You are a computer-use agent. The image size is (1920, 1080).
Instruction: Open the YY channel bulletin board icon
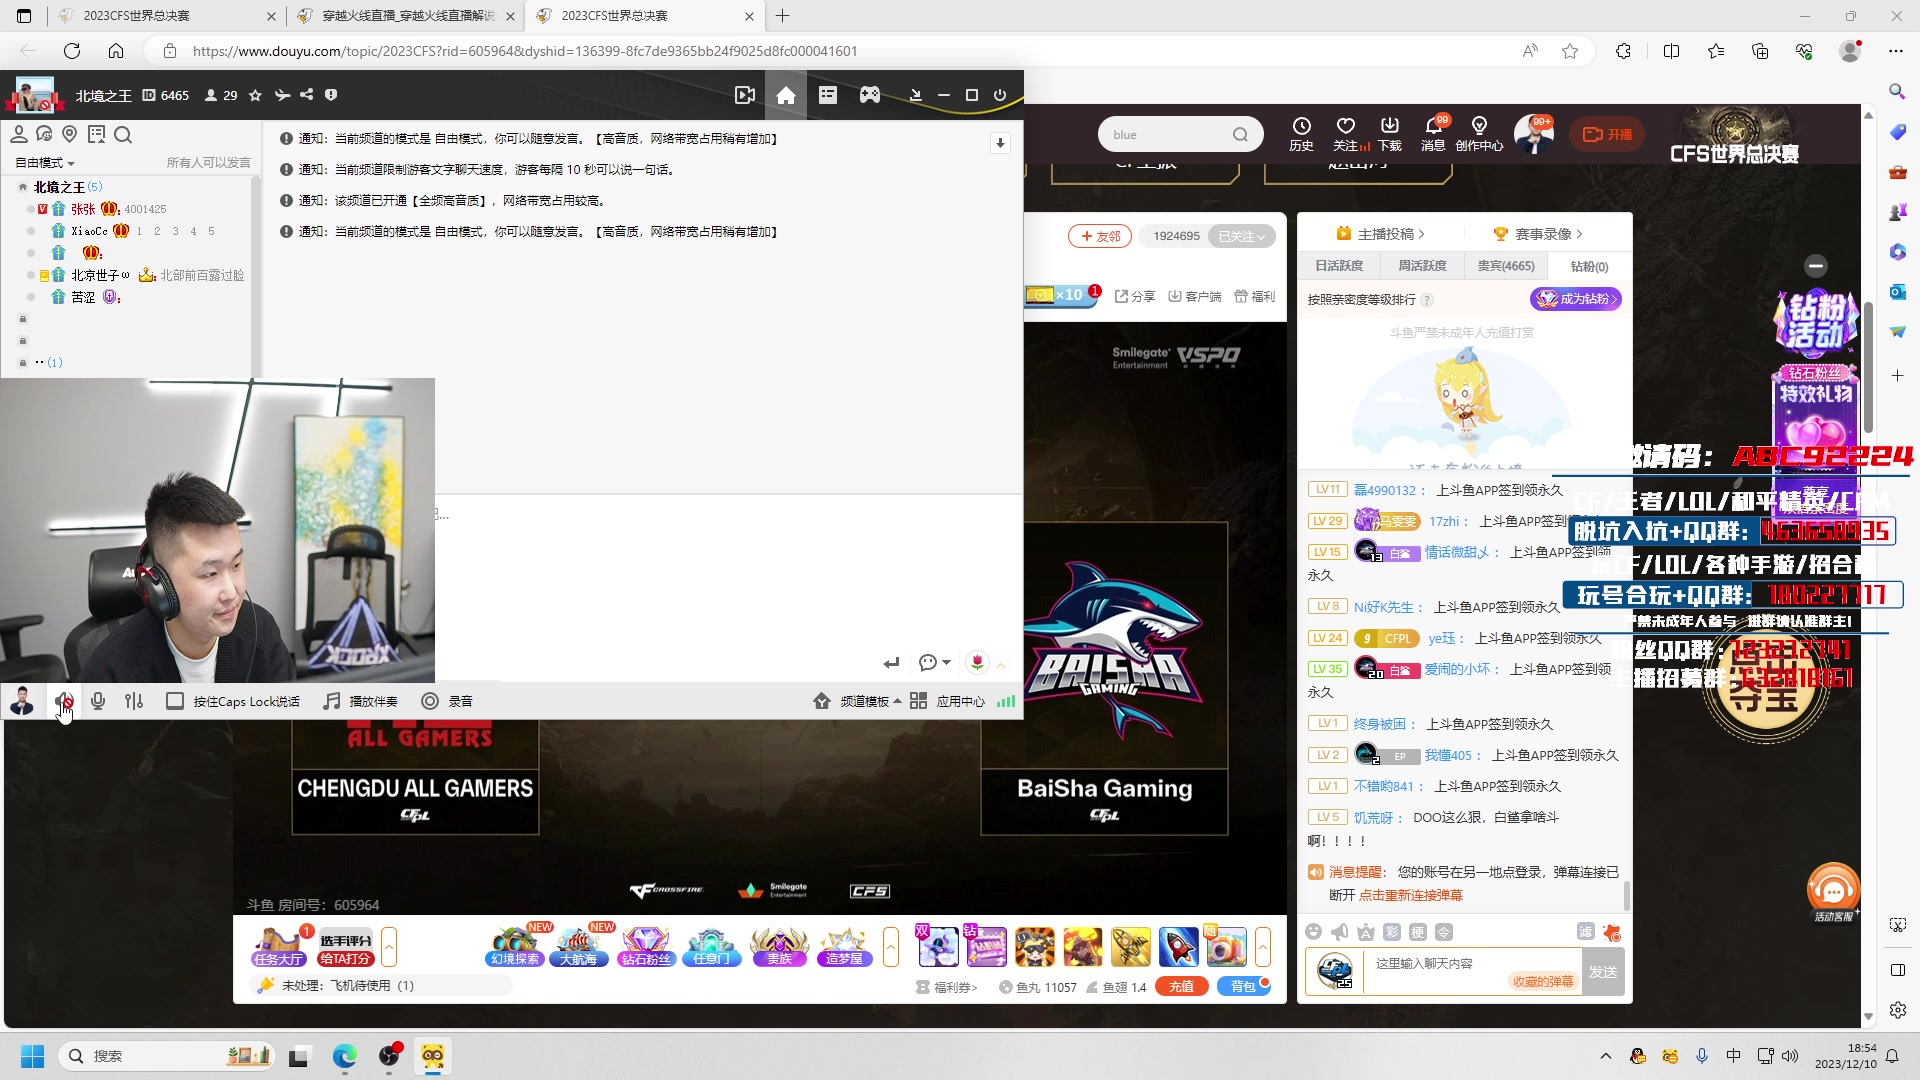tap(96, 135)
